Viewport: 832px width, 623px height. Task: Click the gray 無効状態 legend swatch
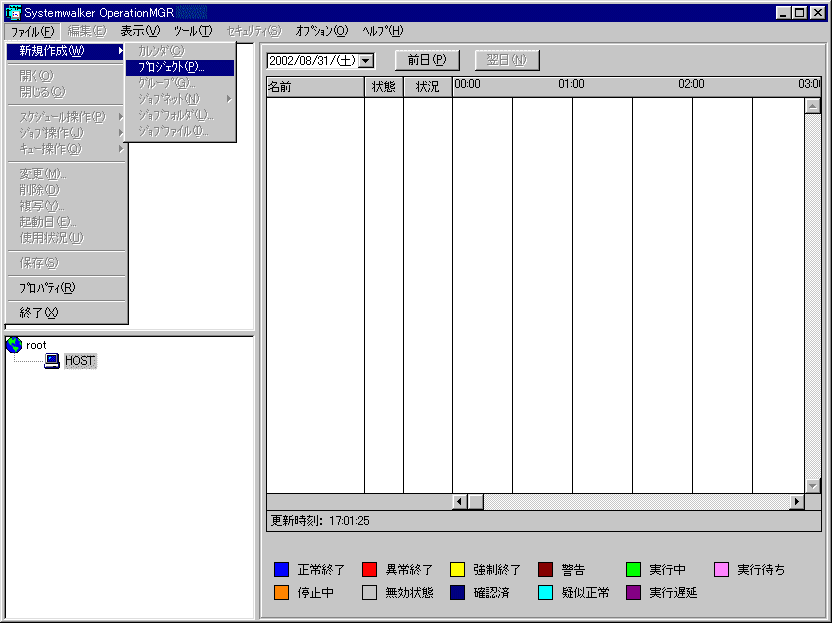(369, 592)
